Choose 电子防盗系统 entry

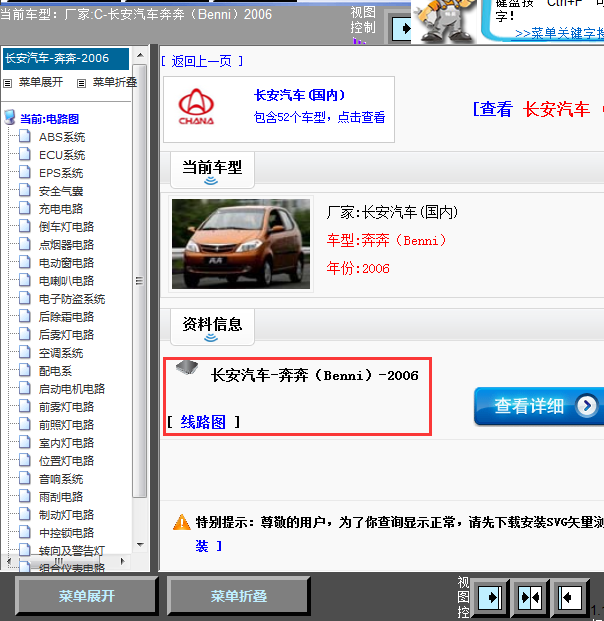[72, 299]
